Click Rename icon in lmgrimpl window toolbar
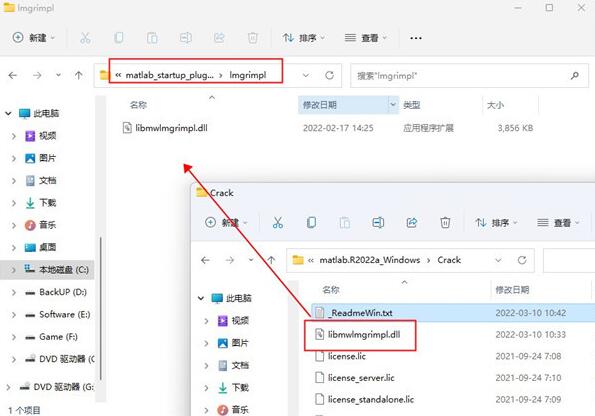The width and height of the screenshot is (595, 416). pyautogui.click(x=186, y=38)
